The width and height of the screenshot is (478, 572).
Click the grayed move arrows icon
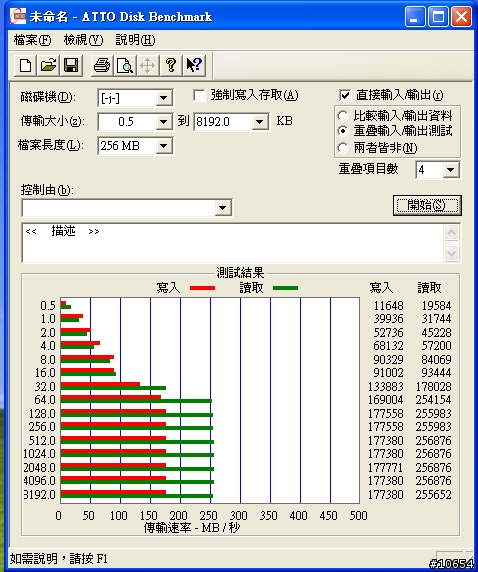coord(148,66)
